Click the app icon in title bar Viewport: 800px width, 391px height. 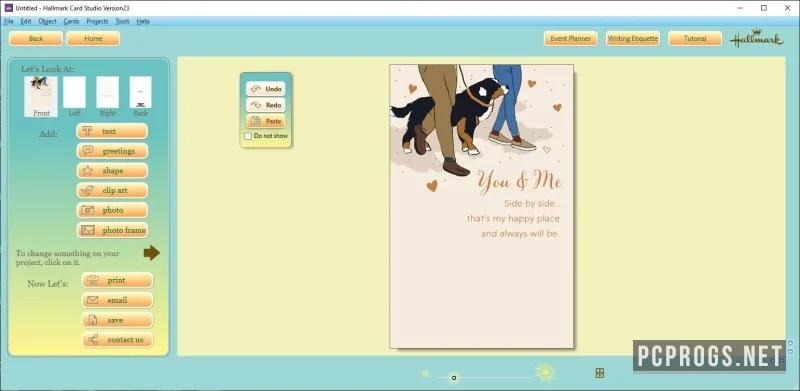(x=8, y=8)
